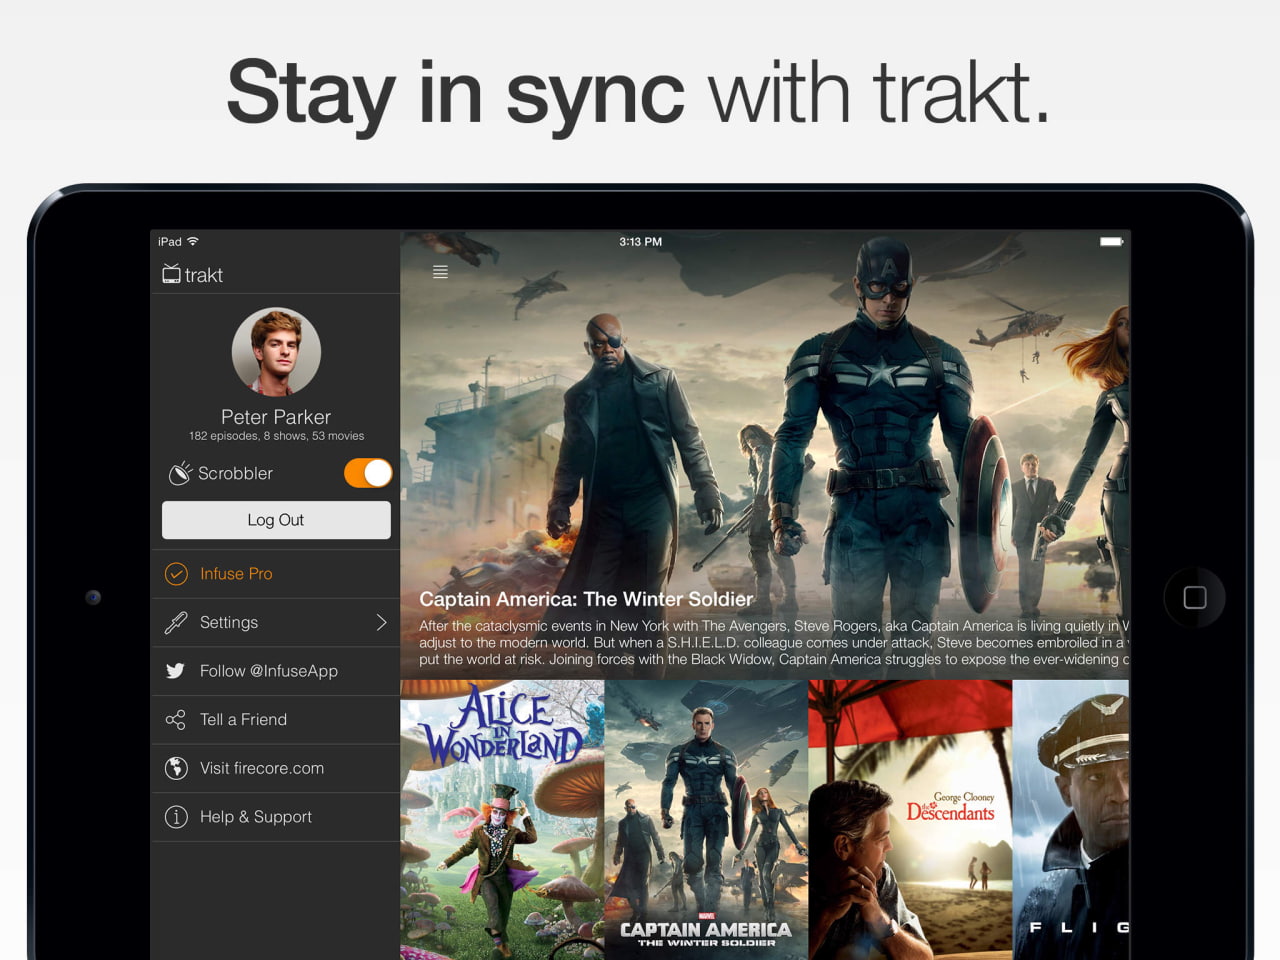Click the globe icon beside Visit firecore.com
1280x960 pixels.
(176, 768)
